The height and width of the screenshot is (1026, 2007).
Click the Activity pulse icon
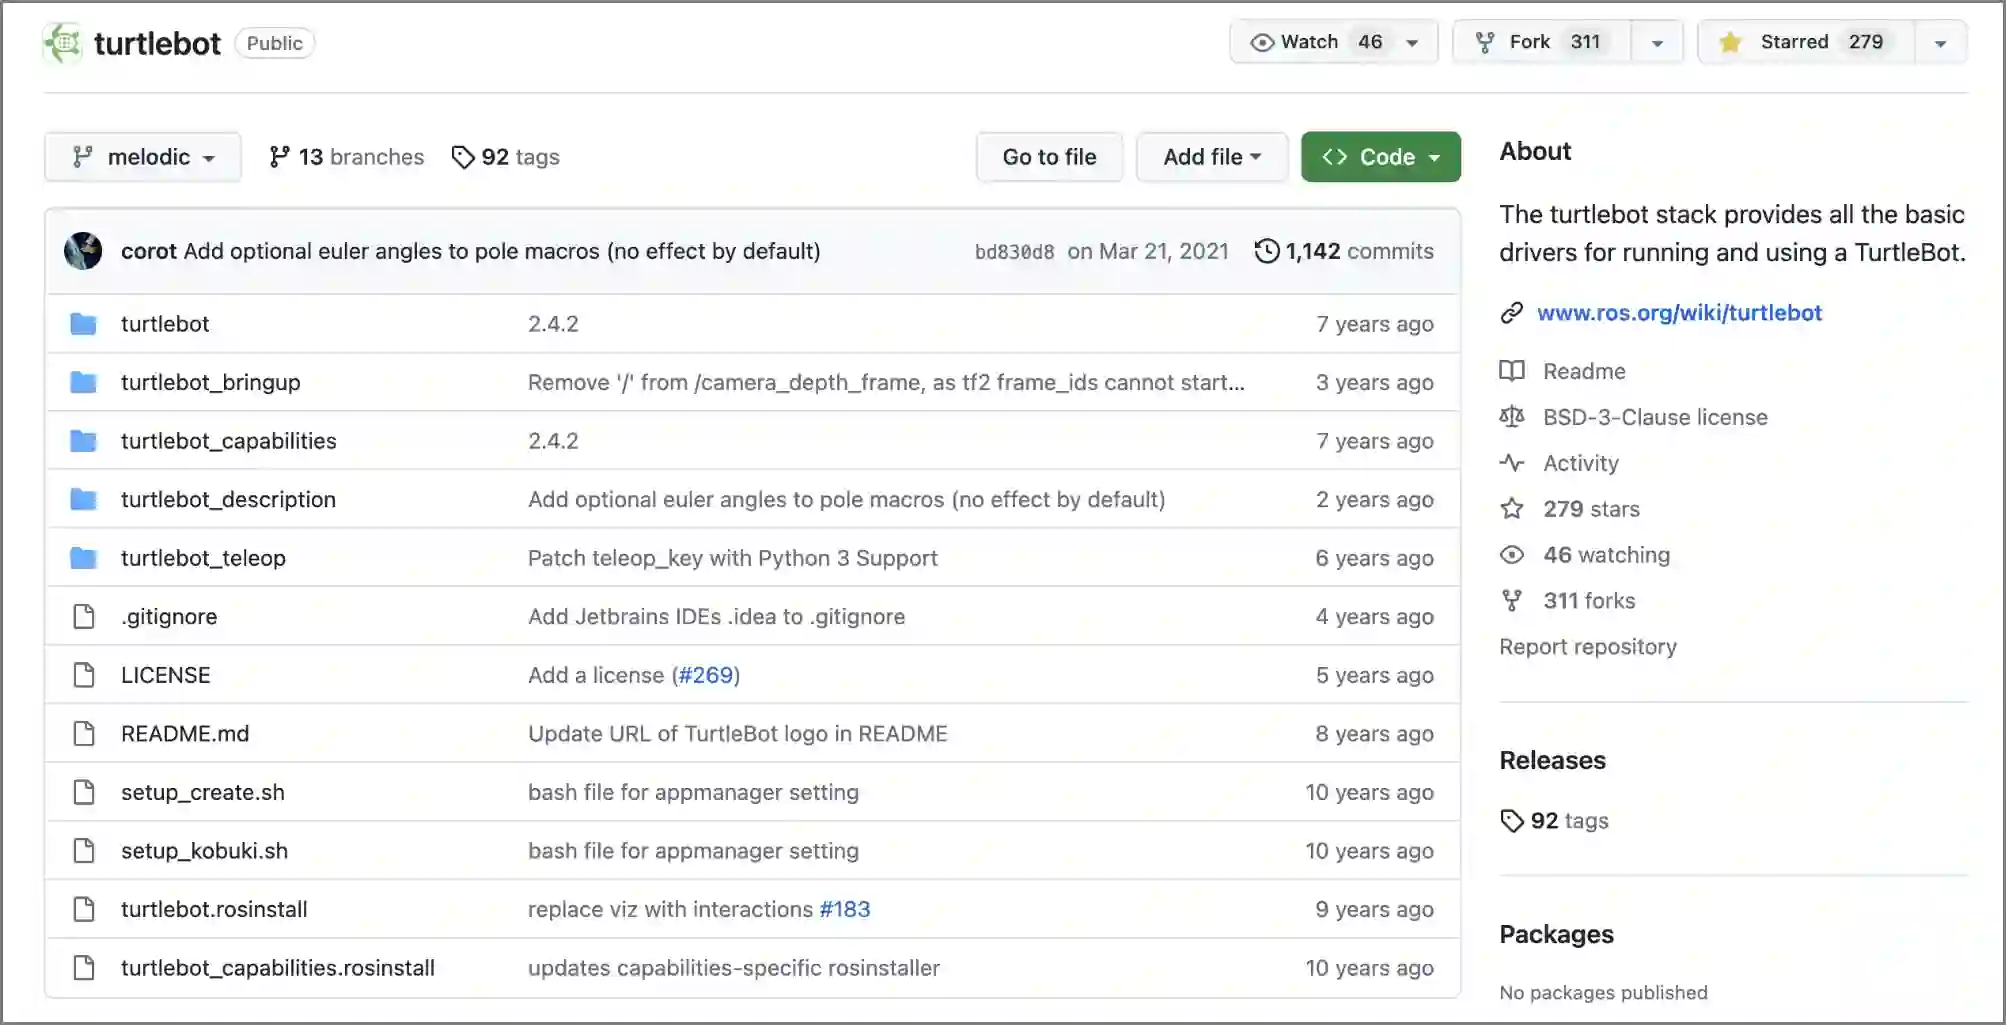[1512, 463]
